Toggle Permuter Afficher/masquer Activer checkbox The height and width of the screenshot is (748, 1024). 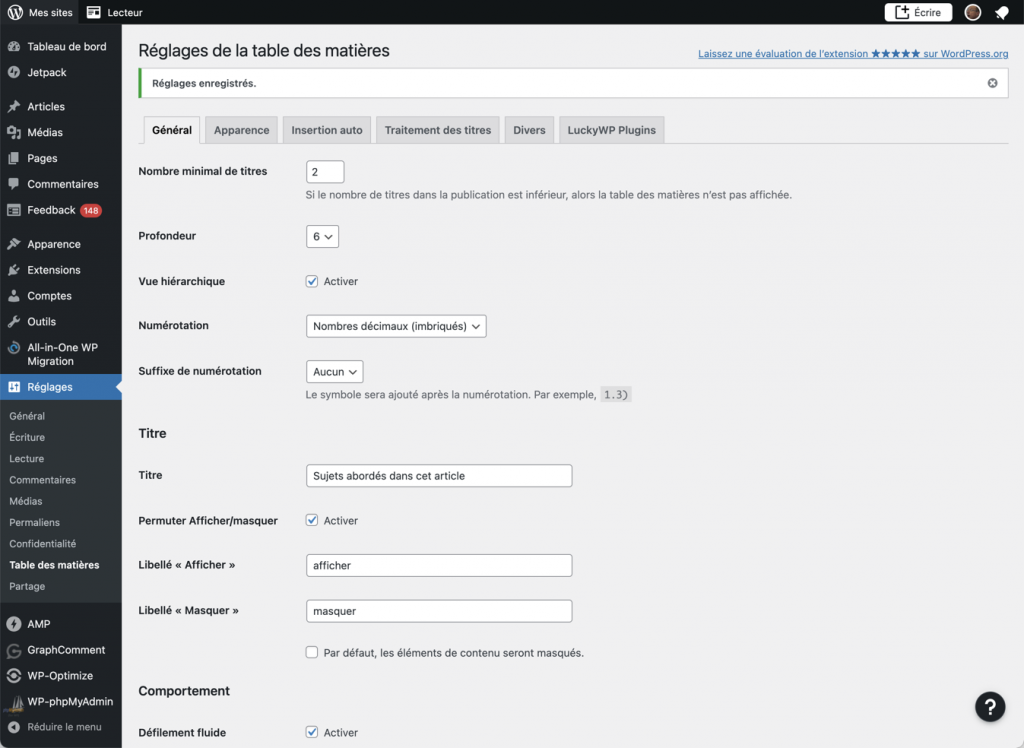[x=312, y=521]
